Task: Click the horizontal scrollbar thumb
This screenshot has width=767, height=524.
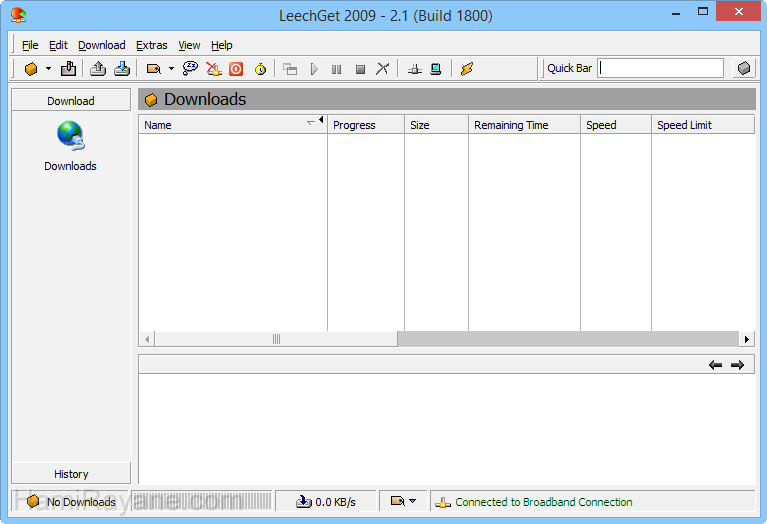Action: click(x=276, y=339)
